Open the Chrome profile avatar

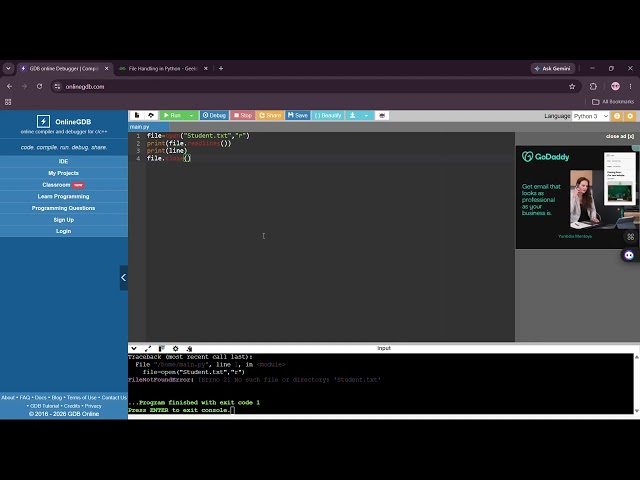tap(615, 86)
